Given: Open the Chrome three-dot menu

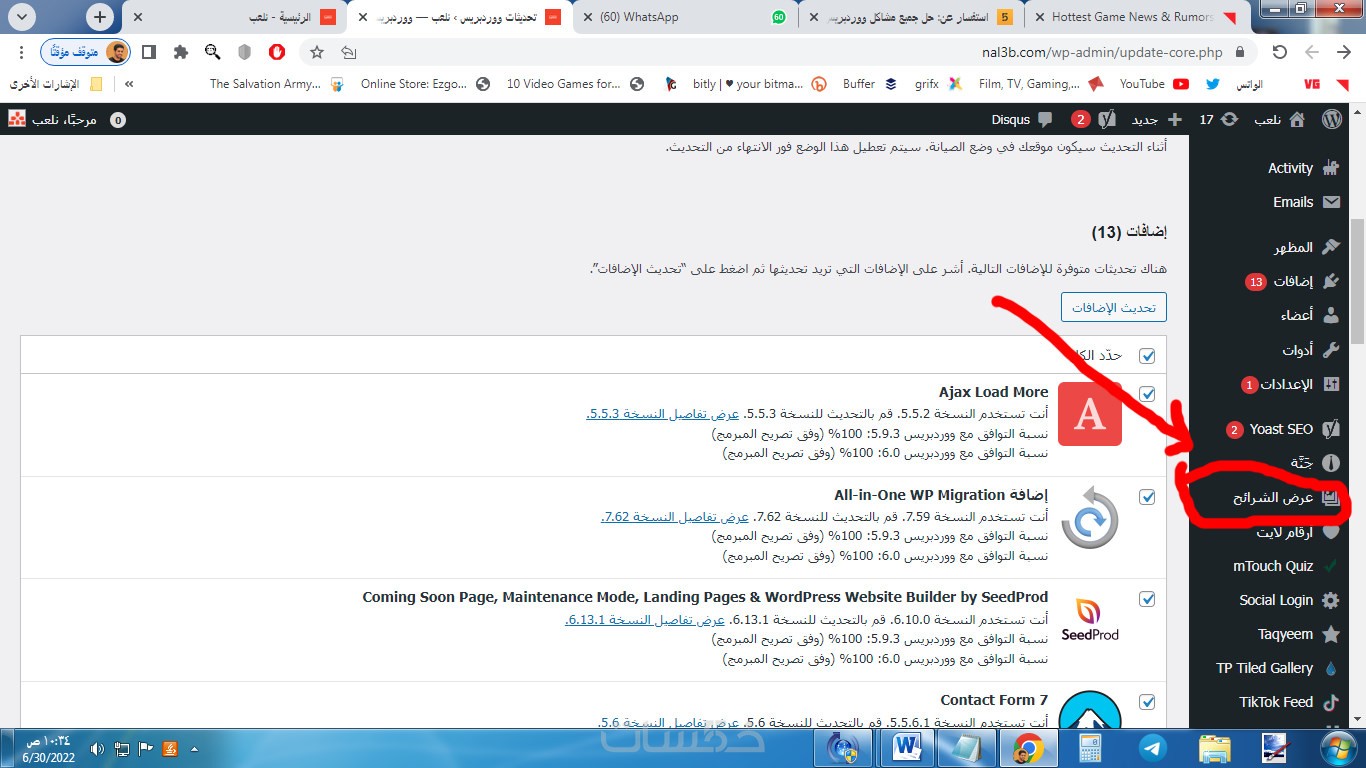Looking at the screenshot, I should 22,52.
